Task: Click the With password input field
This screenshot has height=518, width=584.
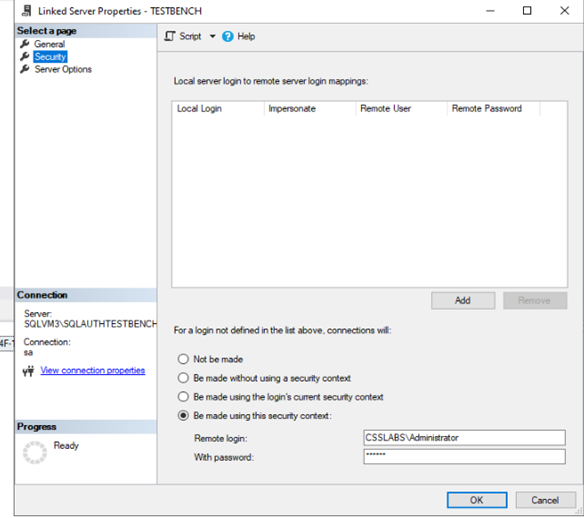Action: (464, 457)
